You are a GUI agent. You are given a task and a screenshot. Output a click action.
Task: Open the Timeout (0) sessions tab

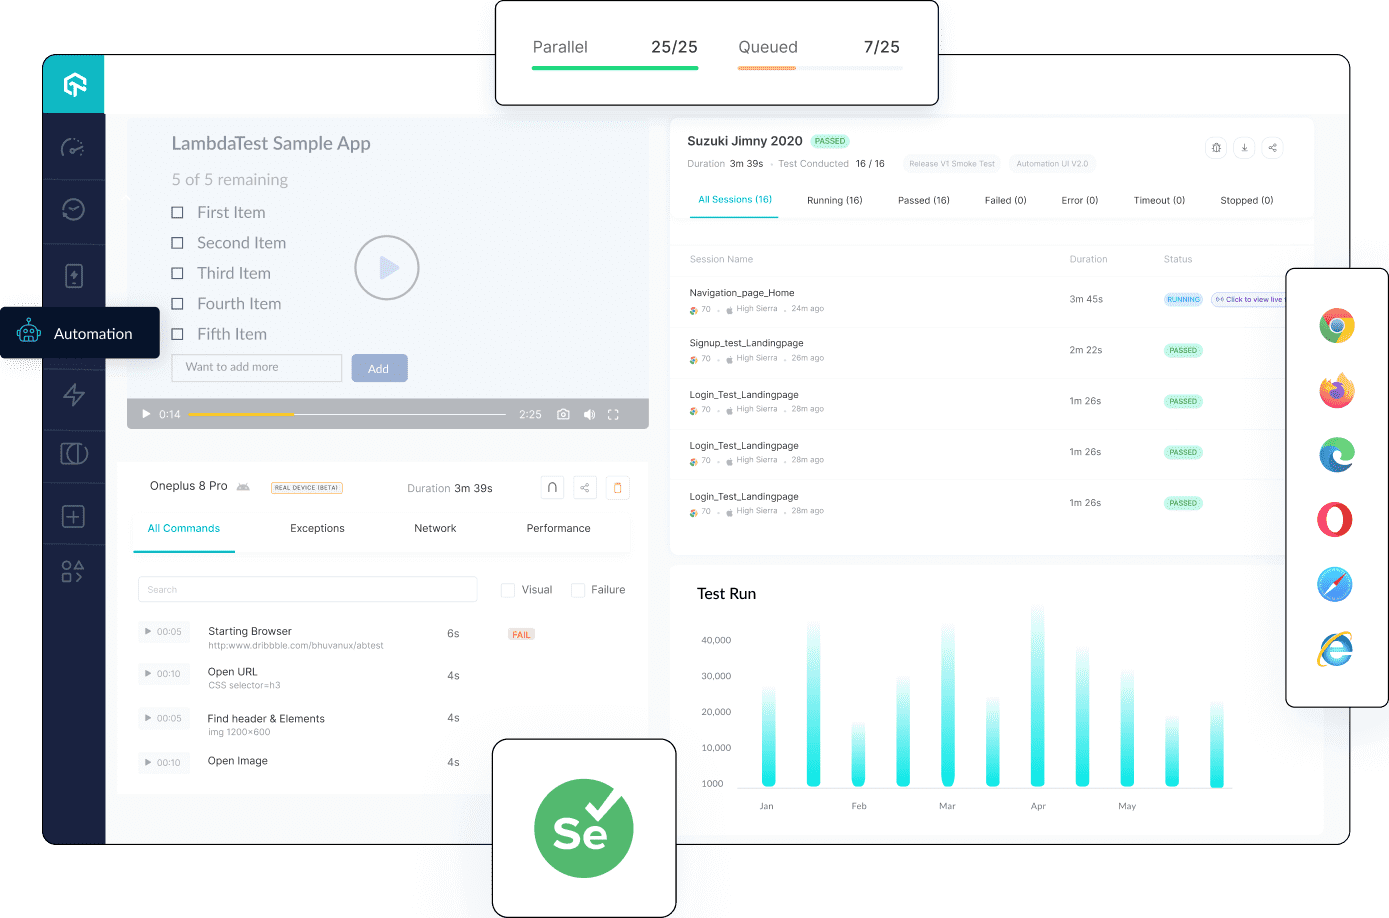click(1159, 201)
